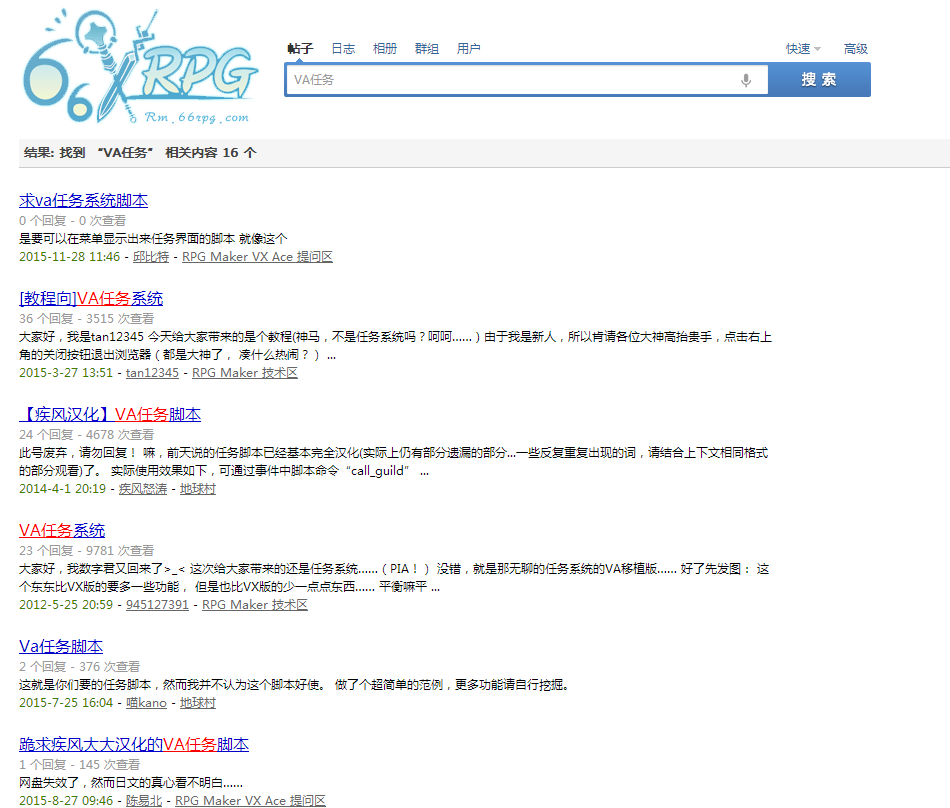Image resolution: width=950 pixels, height=808 pixels.
Task: Click the text 24 个回复 - 4678 次查看
Action: (87, 435)
